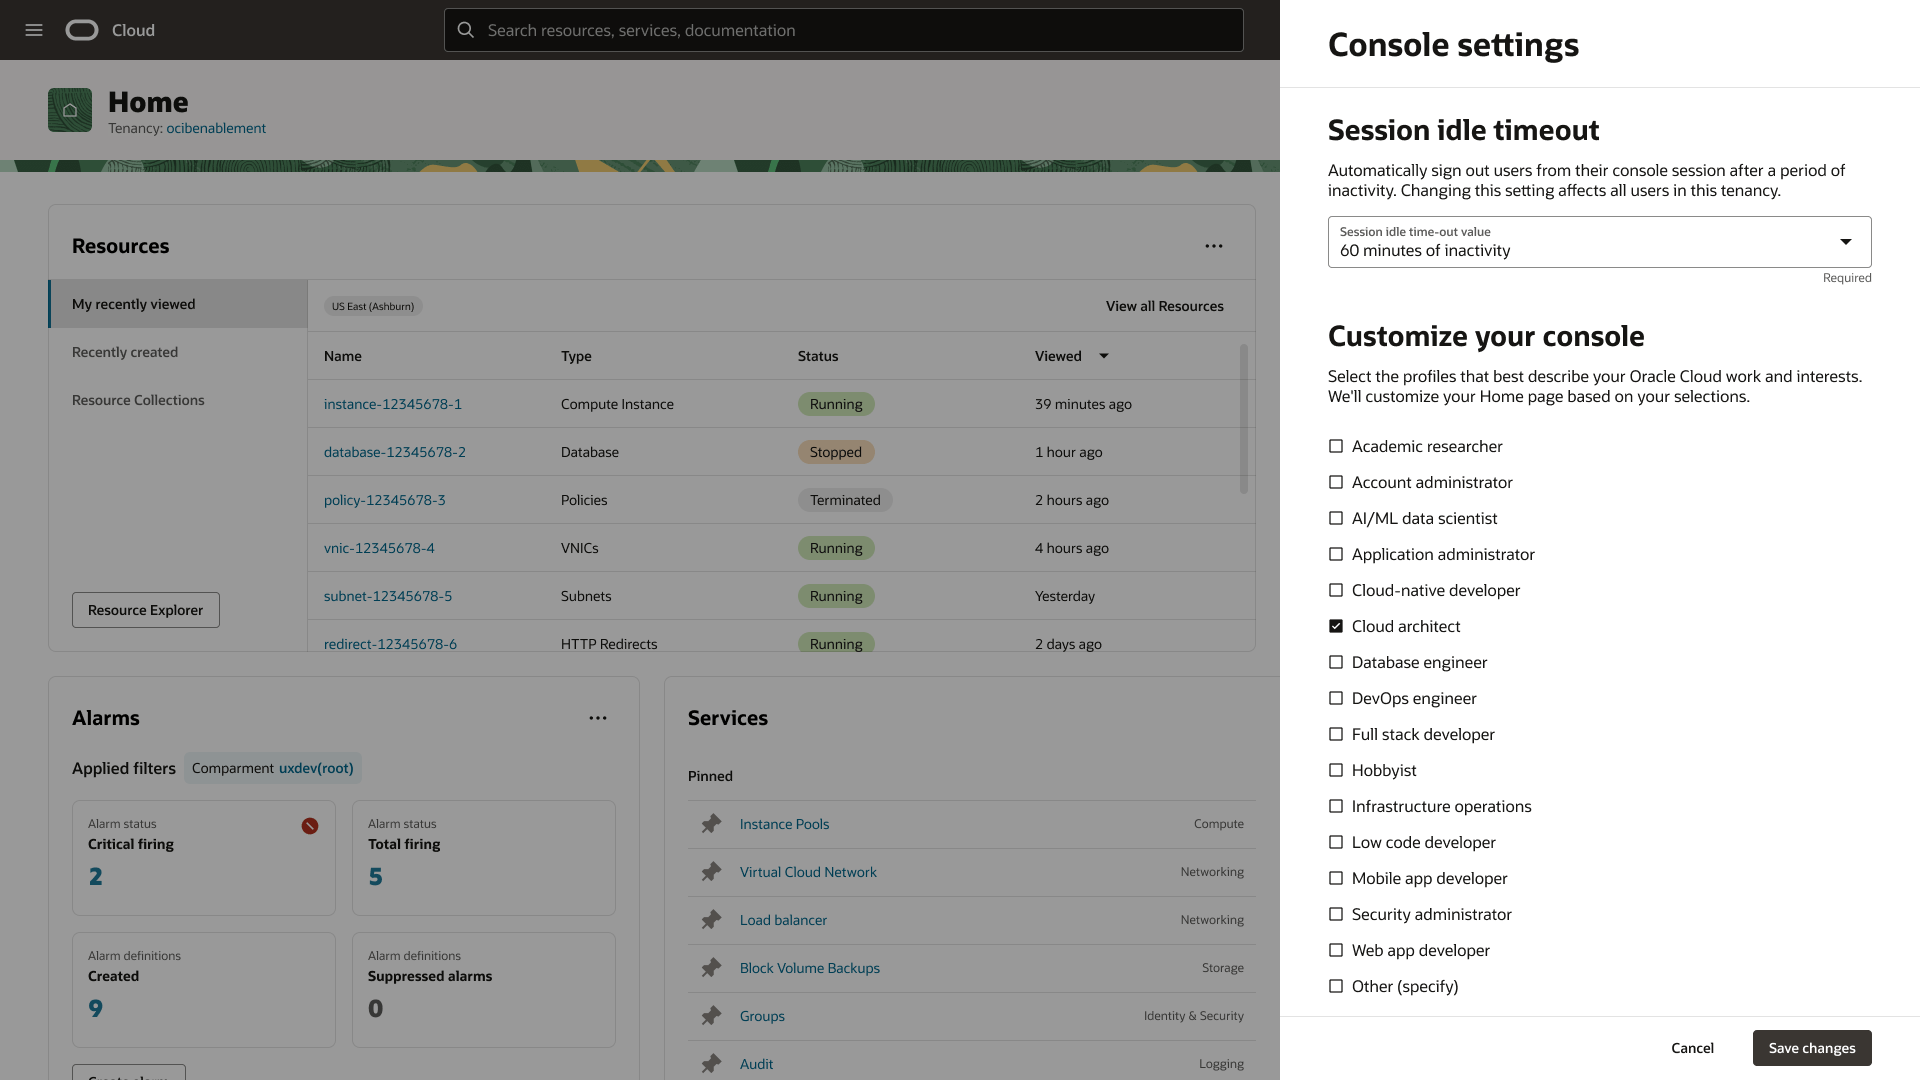Uncheck the Cloud architect checkbox
Image resolution: width=1920 pixels, height=1080 pixels.
coord(1336,626)
